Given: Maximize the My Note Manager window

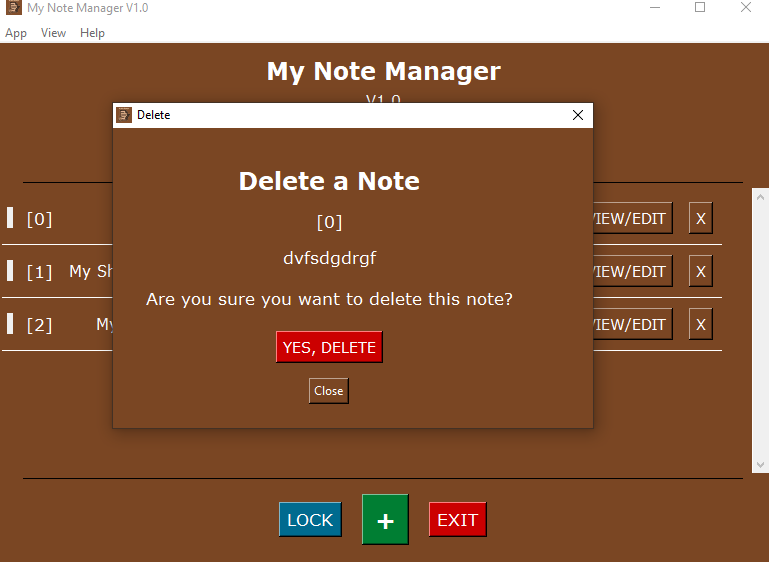Looking at the screenshot, I should click(x=700, y=7).
